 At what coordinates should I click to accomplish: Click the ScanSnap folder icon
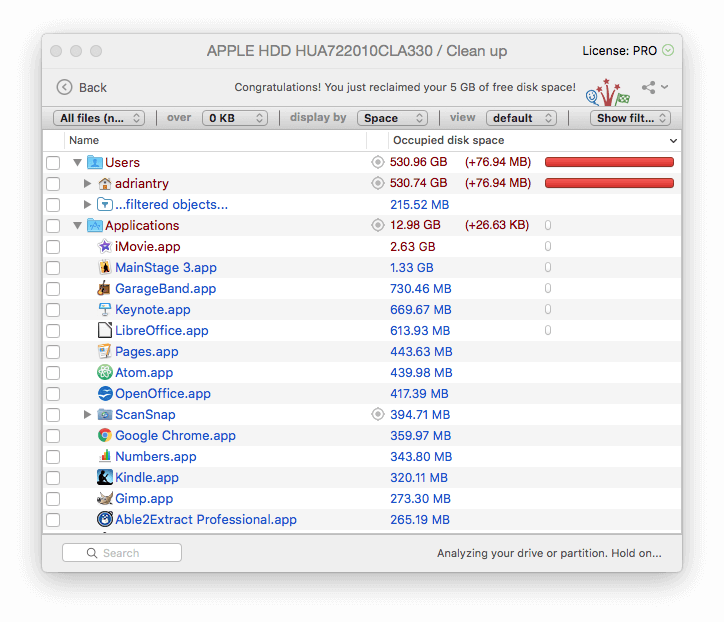[105, 414]
